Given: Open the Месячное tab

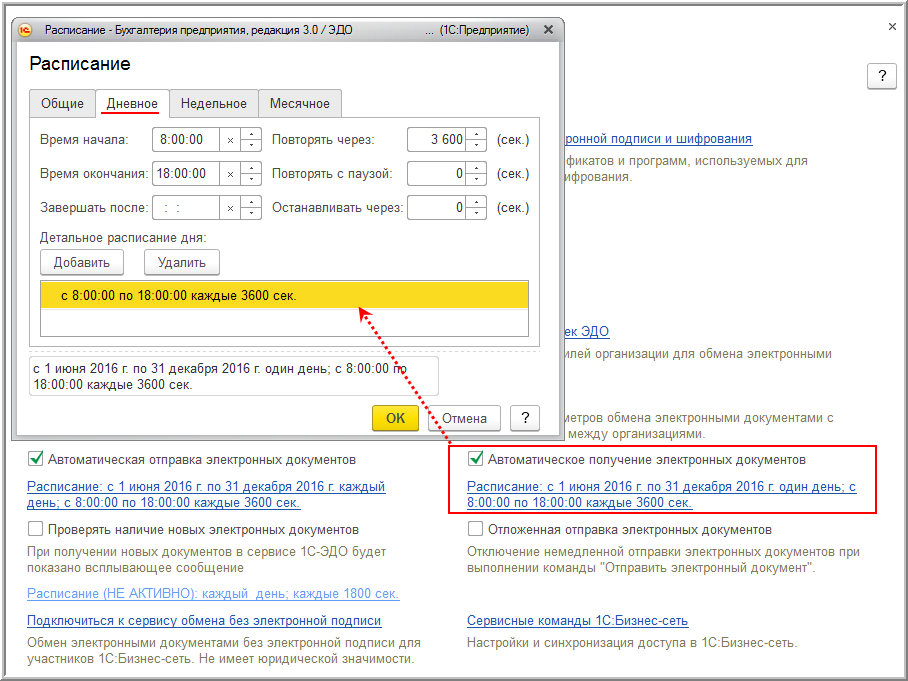Looking at the screenshot, I should coord(299,104).
